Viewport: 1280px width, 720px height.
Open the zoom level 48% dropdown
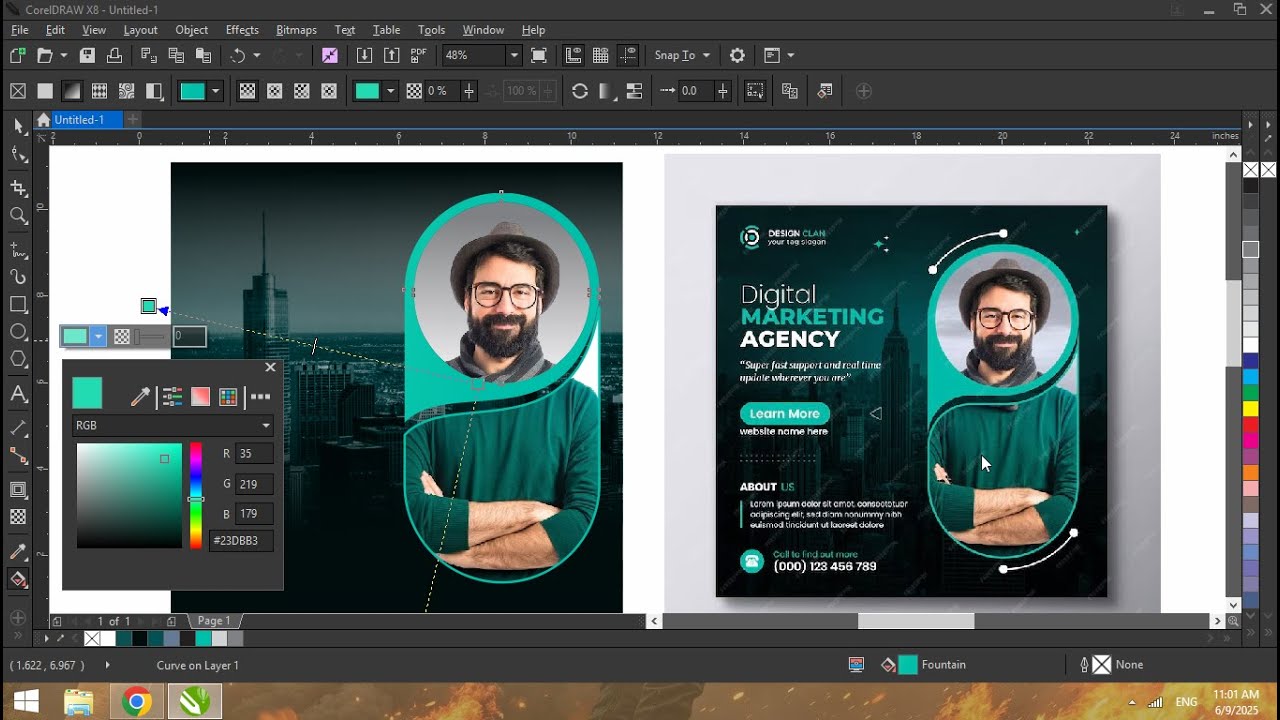514,56
